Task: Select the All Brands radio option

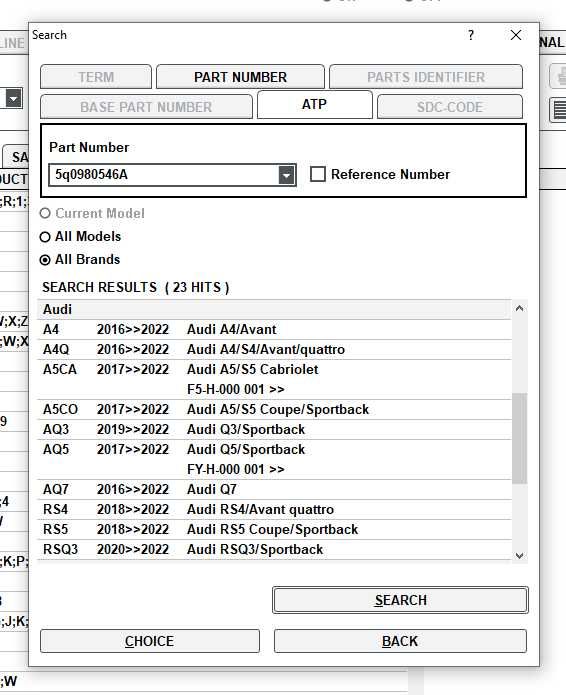Action: 80,260
